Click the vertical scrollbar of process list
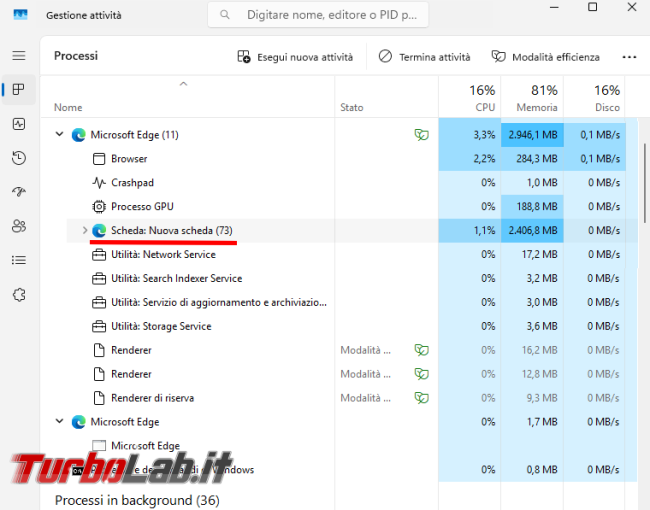The image size is (650, 510). tap(645, 182)
